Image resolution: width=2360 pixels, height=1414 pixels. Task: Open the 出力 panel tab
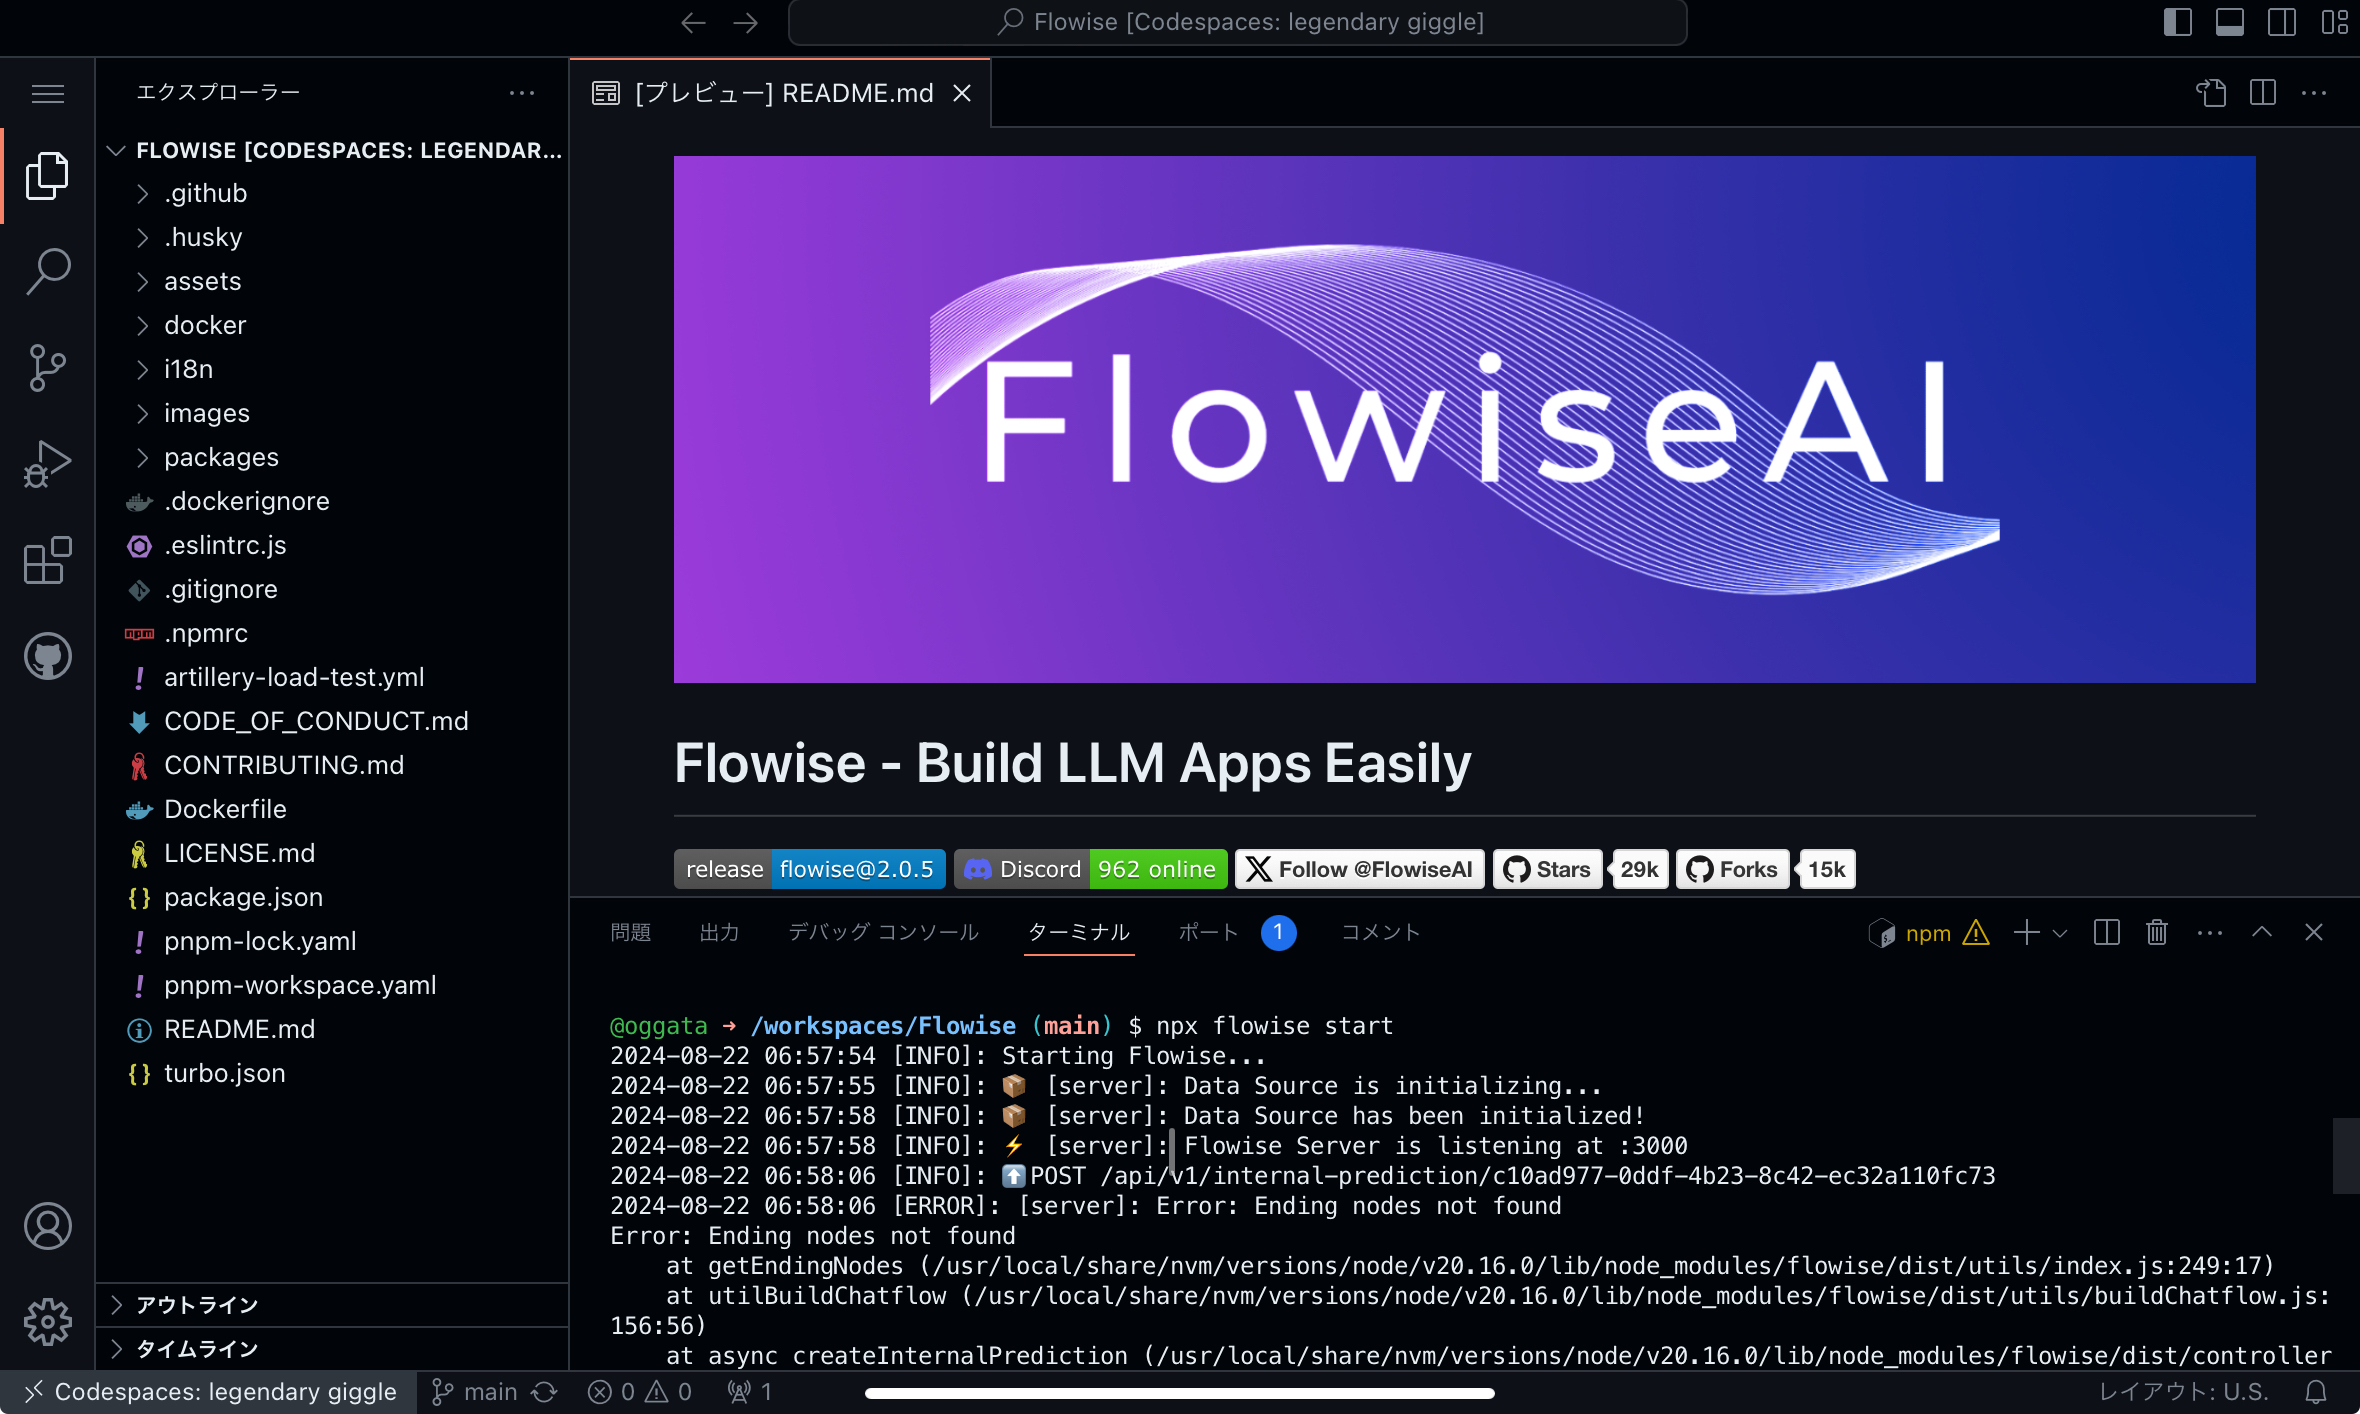click(719, 931)
